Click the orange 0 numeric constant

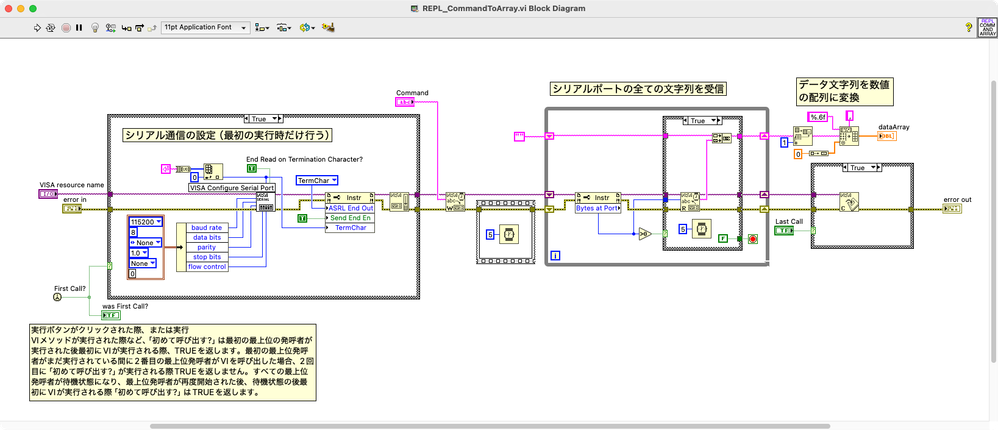pos(798,155)
